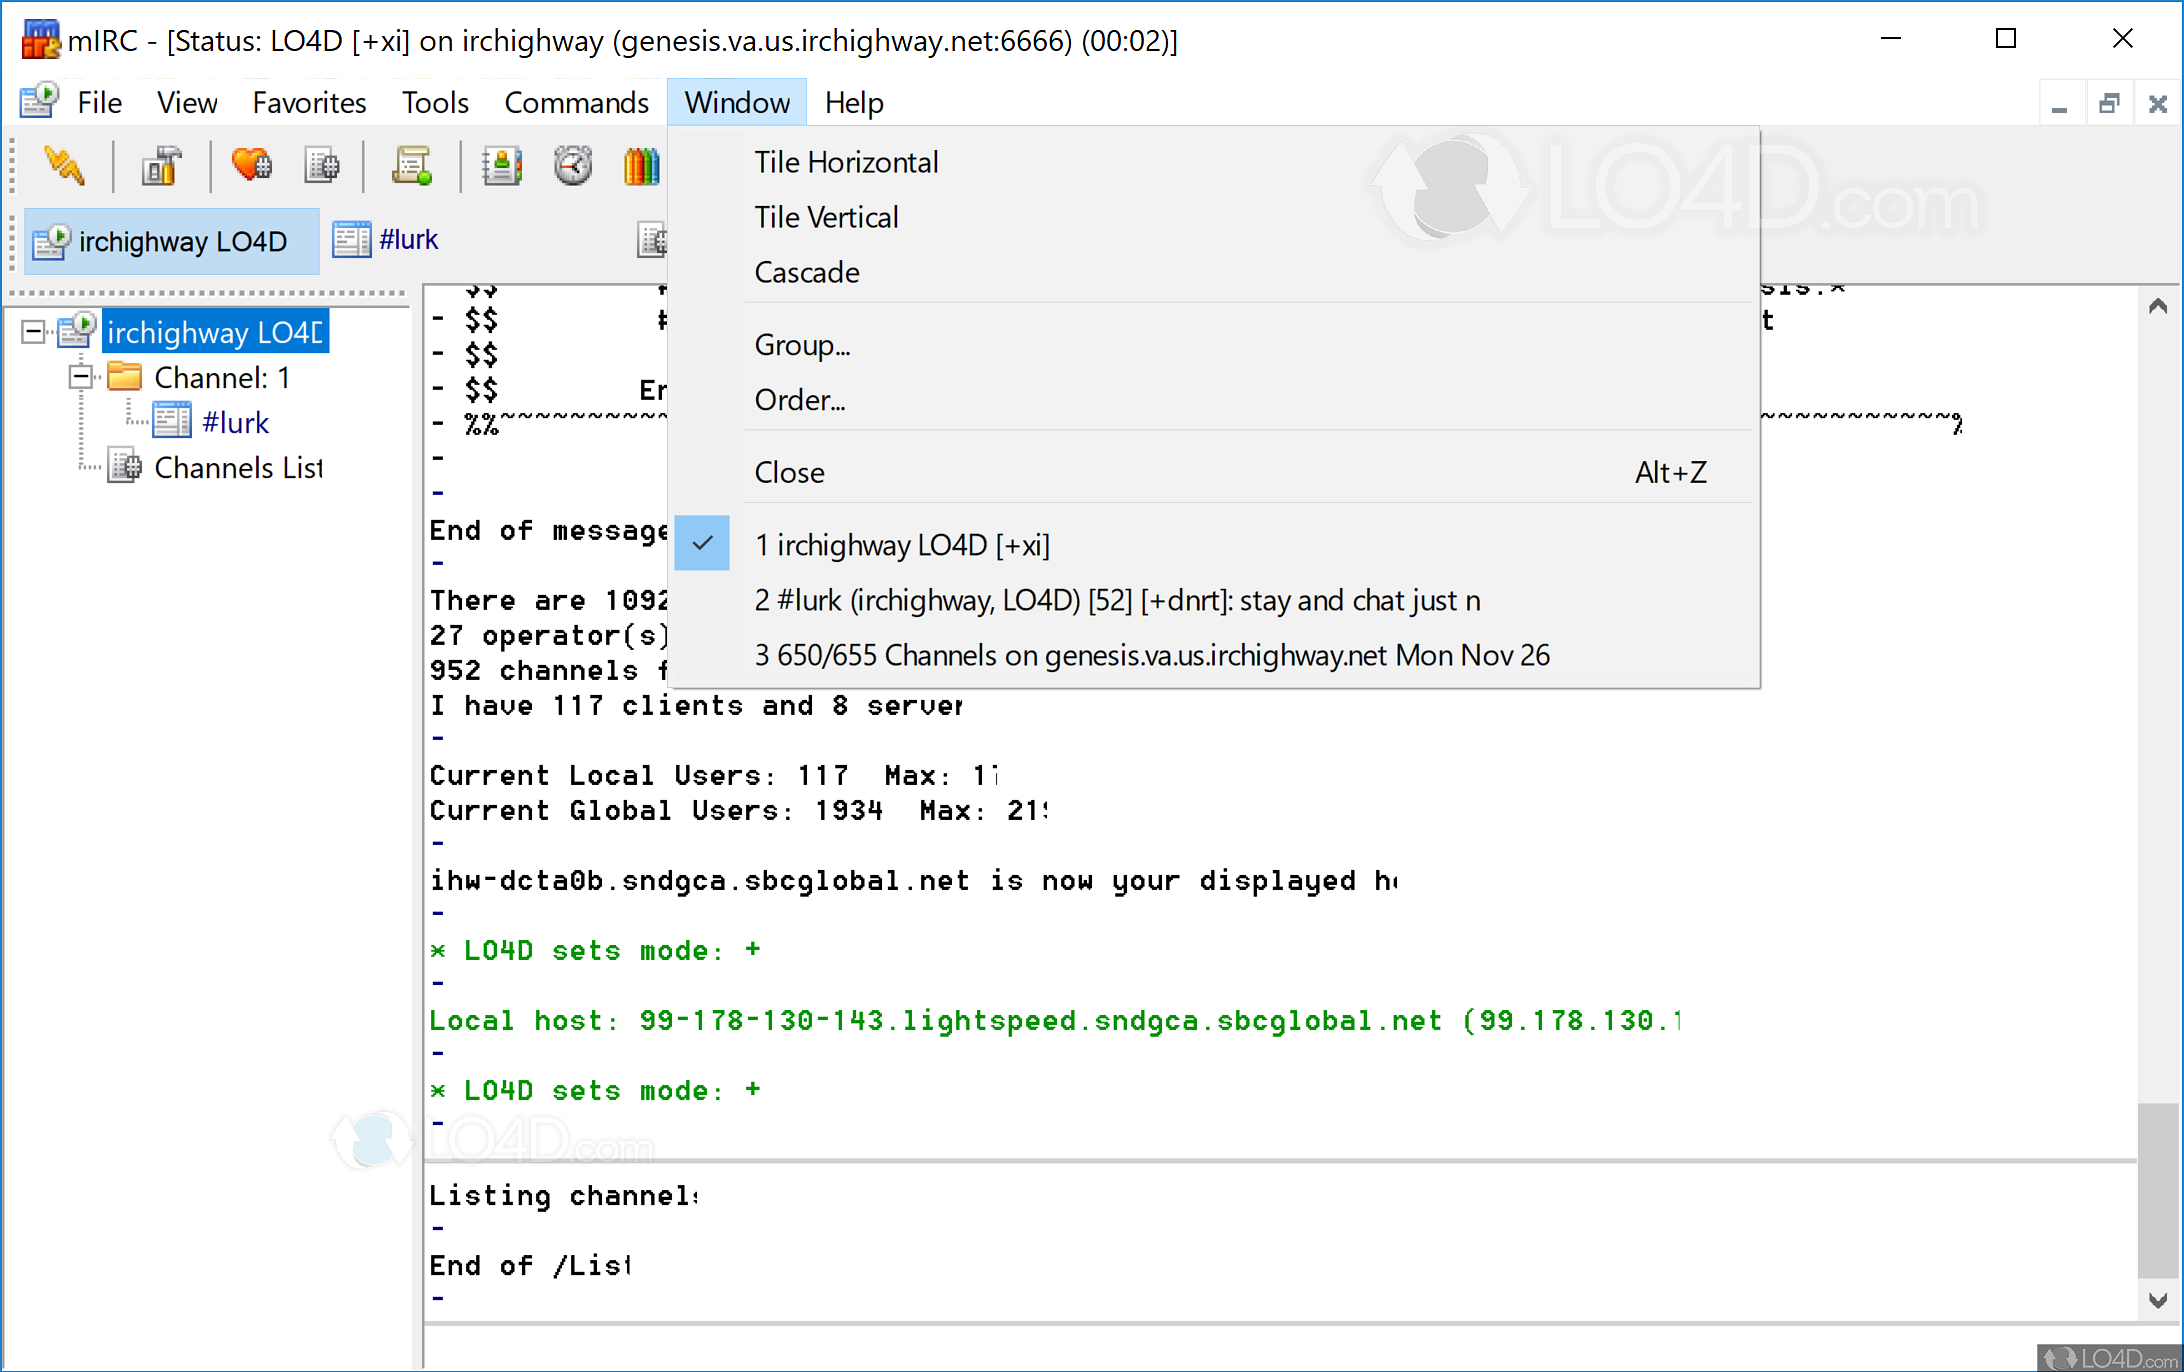Viewport: 2184px width, 1372px height.
Task: Click 'I have 117 clients' line
Action: (696, 705)
